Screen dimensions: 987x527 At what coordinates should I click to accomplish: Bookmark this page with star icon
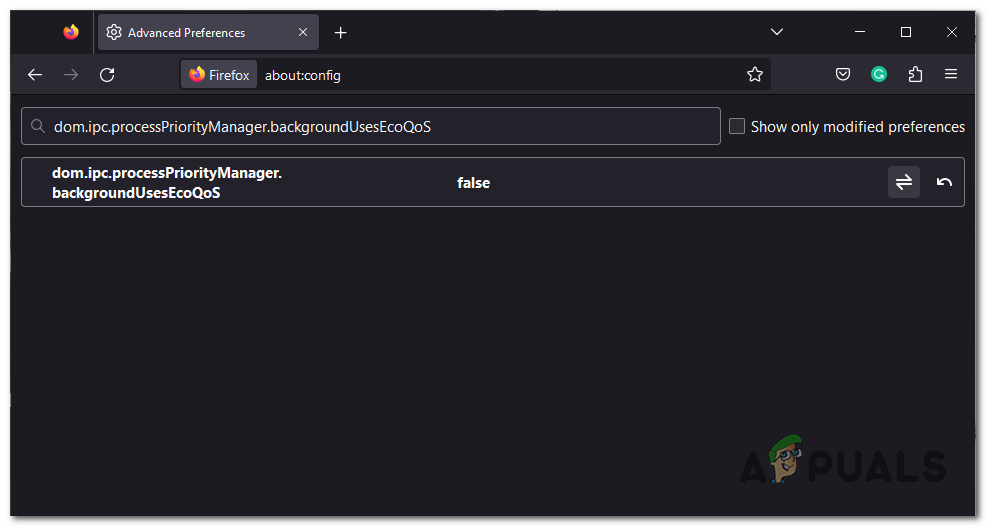point(754,75)
